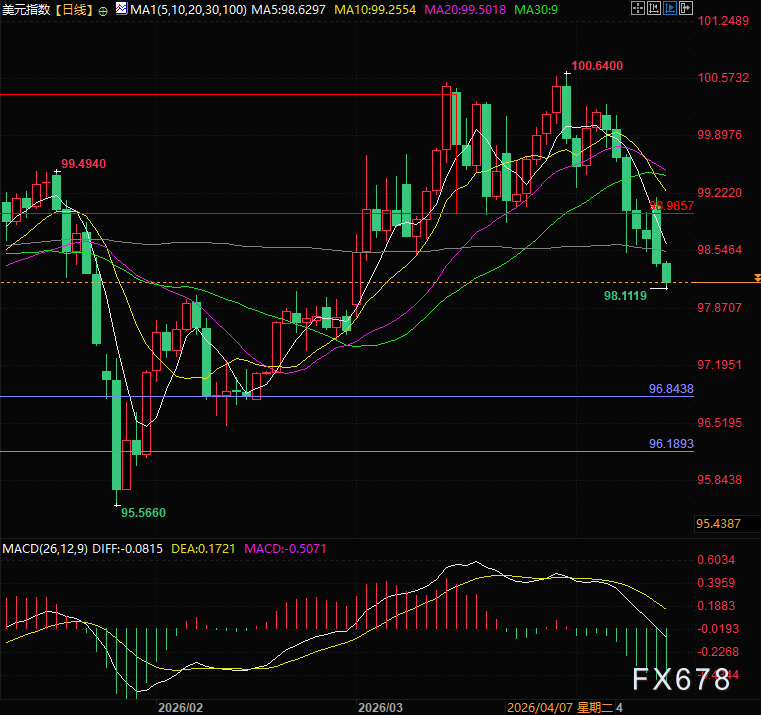
Task: Click the FX678 watermark logo
Action: coord(680,680)
